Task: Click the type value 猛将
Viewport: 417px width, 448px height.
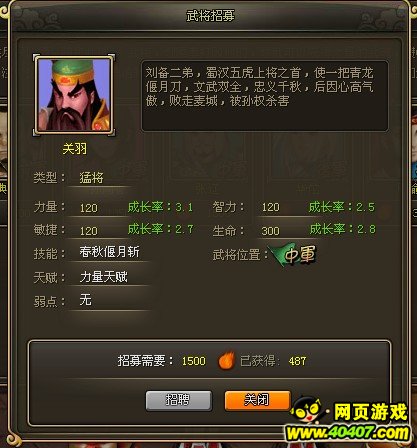Action: (91, 178)
